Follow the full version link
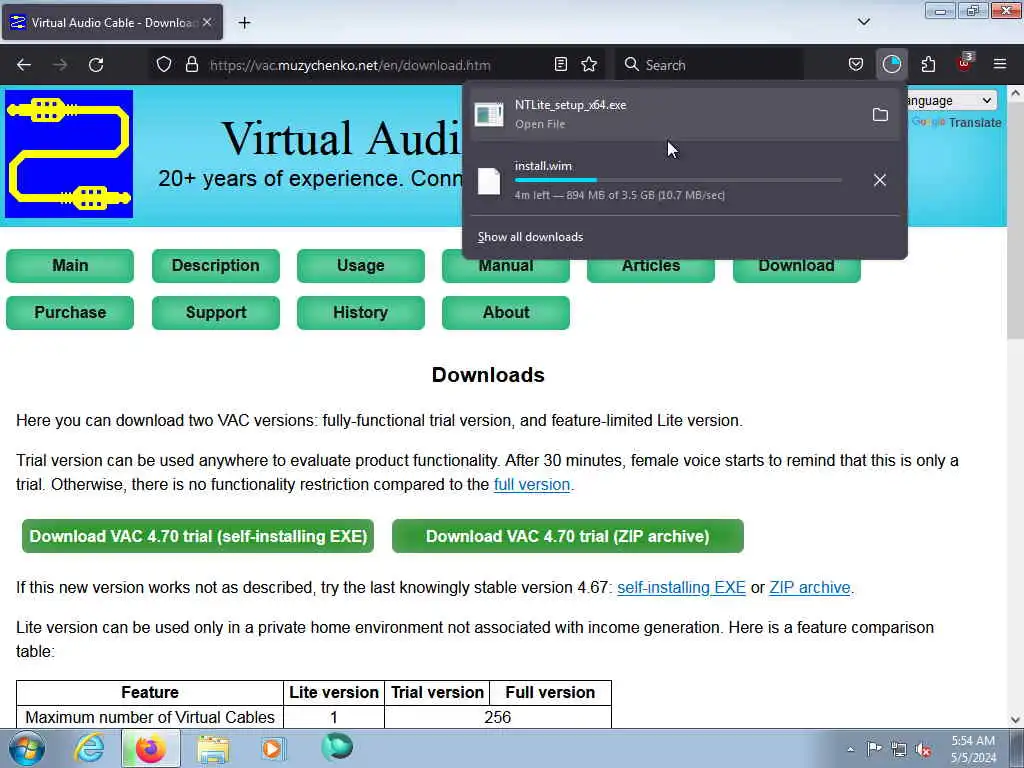 click(532, 485)
